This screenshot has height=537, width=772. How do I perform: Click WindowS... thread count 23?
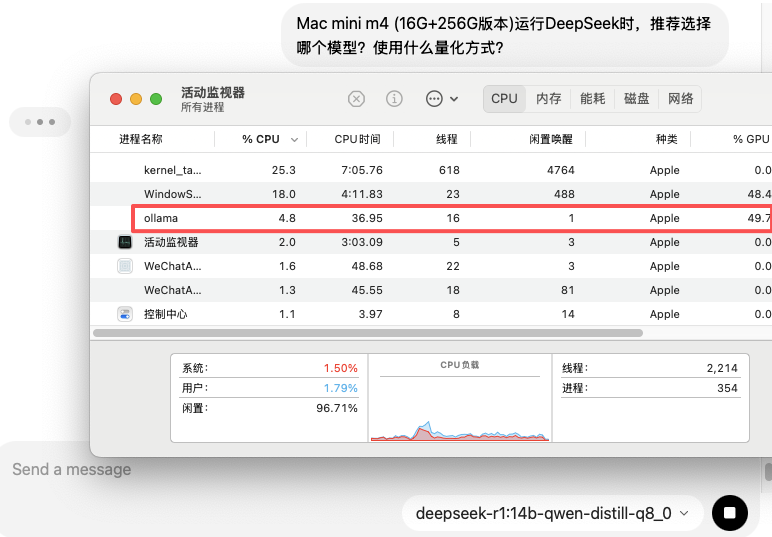[453, 194]
